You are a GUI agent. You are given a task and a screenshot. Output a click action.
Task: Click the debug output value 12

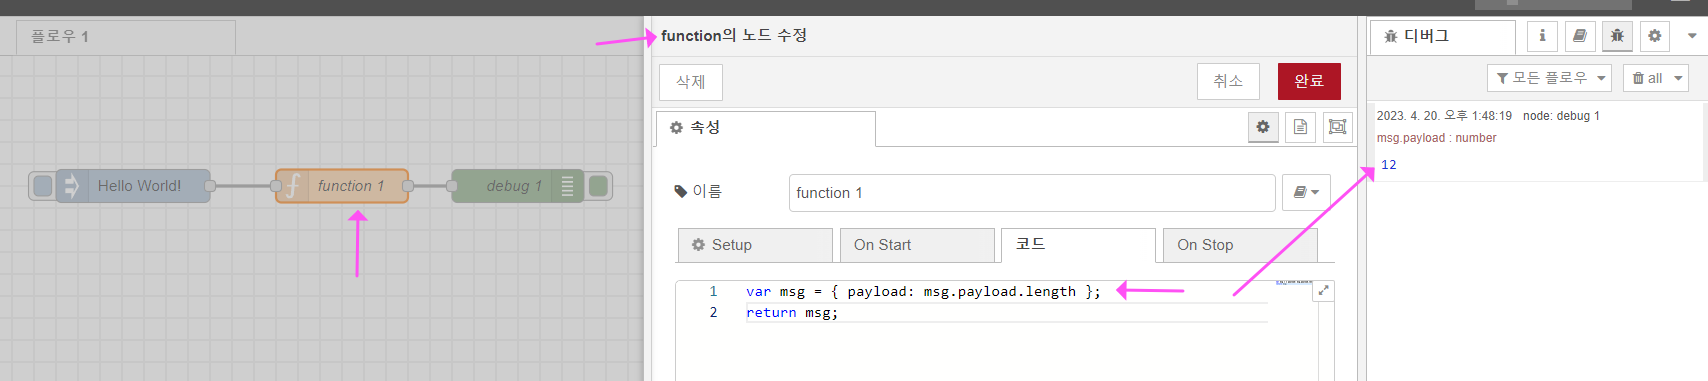pos(1389,165)
